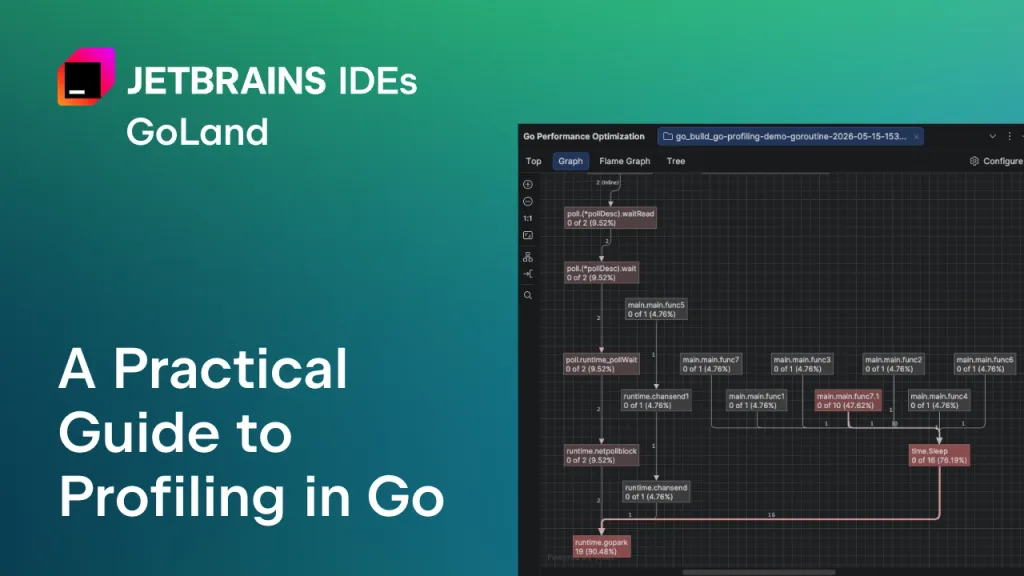Click the JetBrains logo

(x=86, y=76)
